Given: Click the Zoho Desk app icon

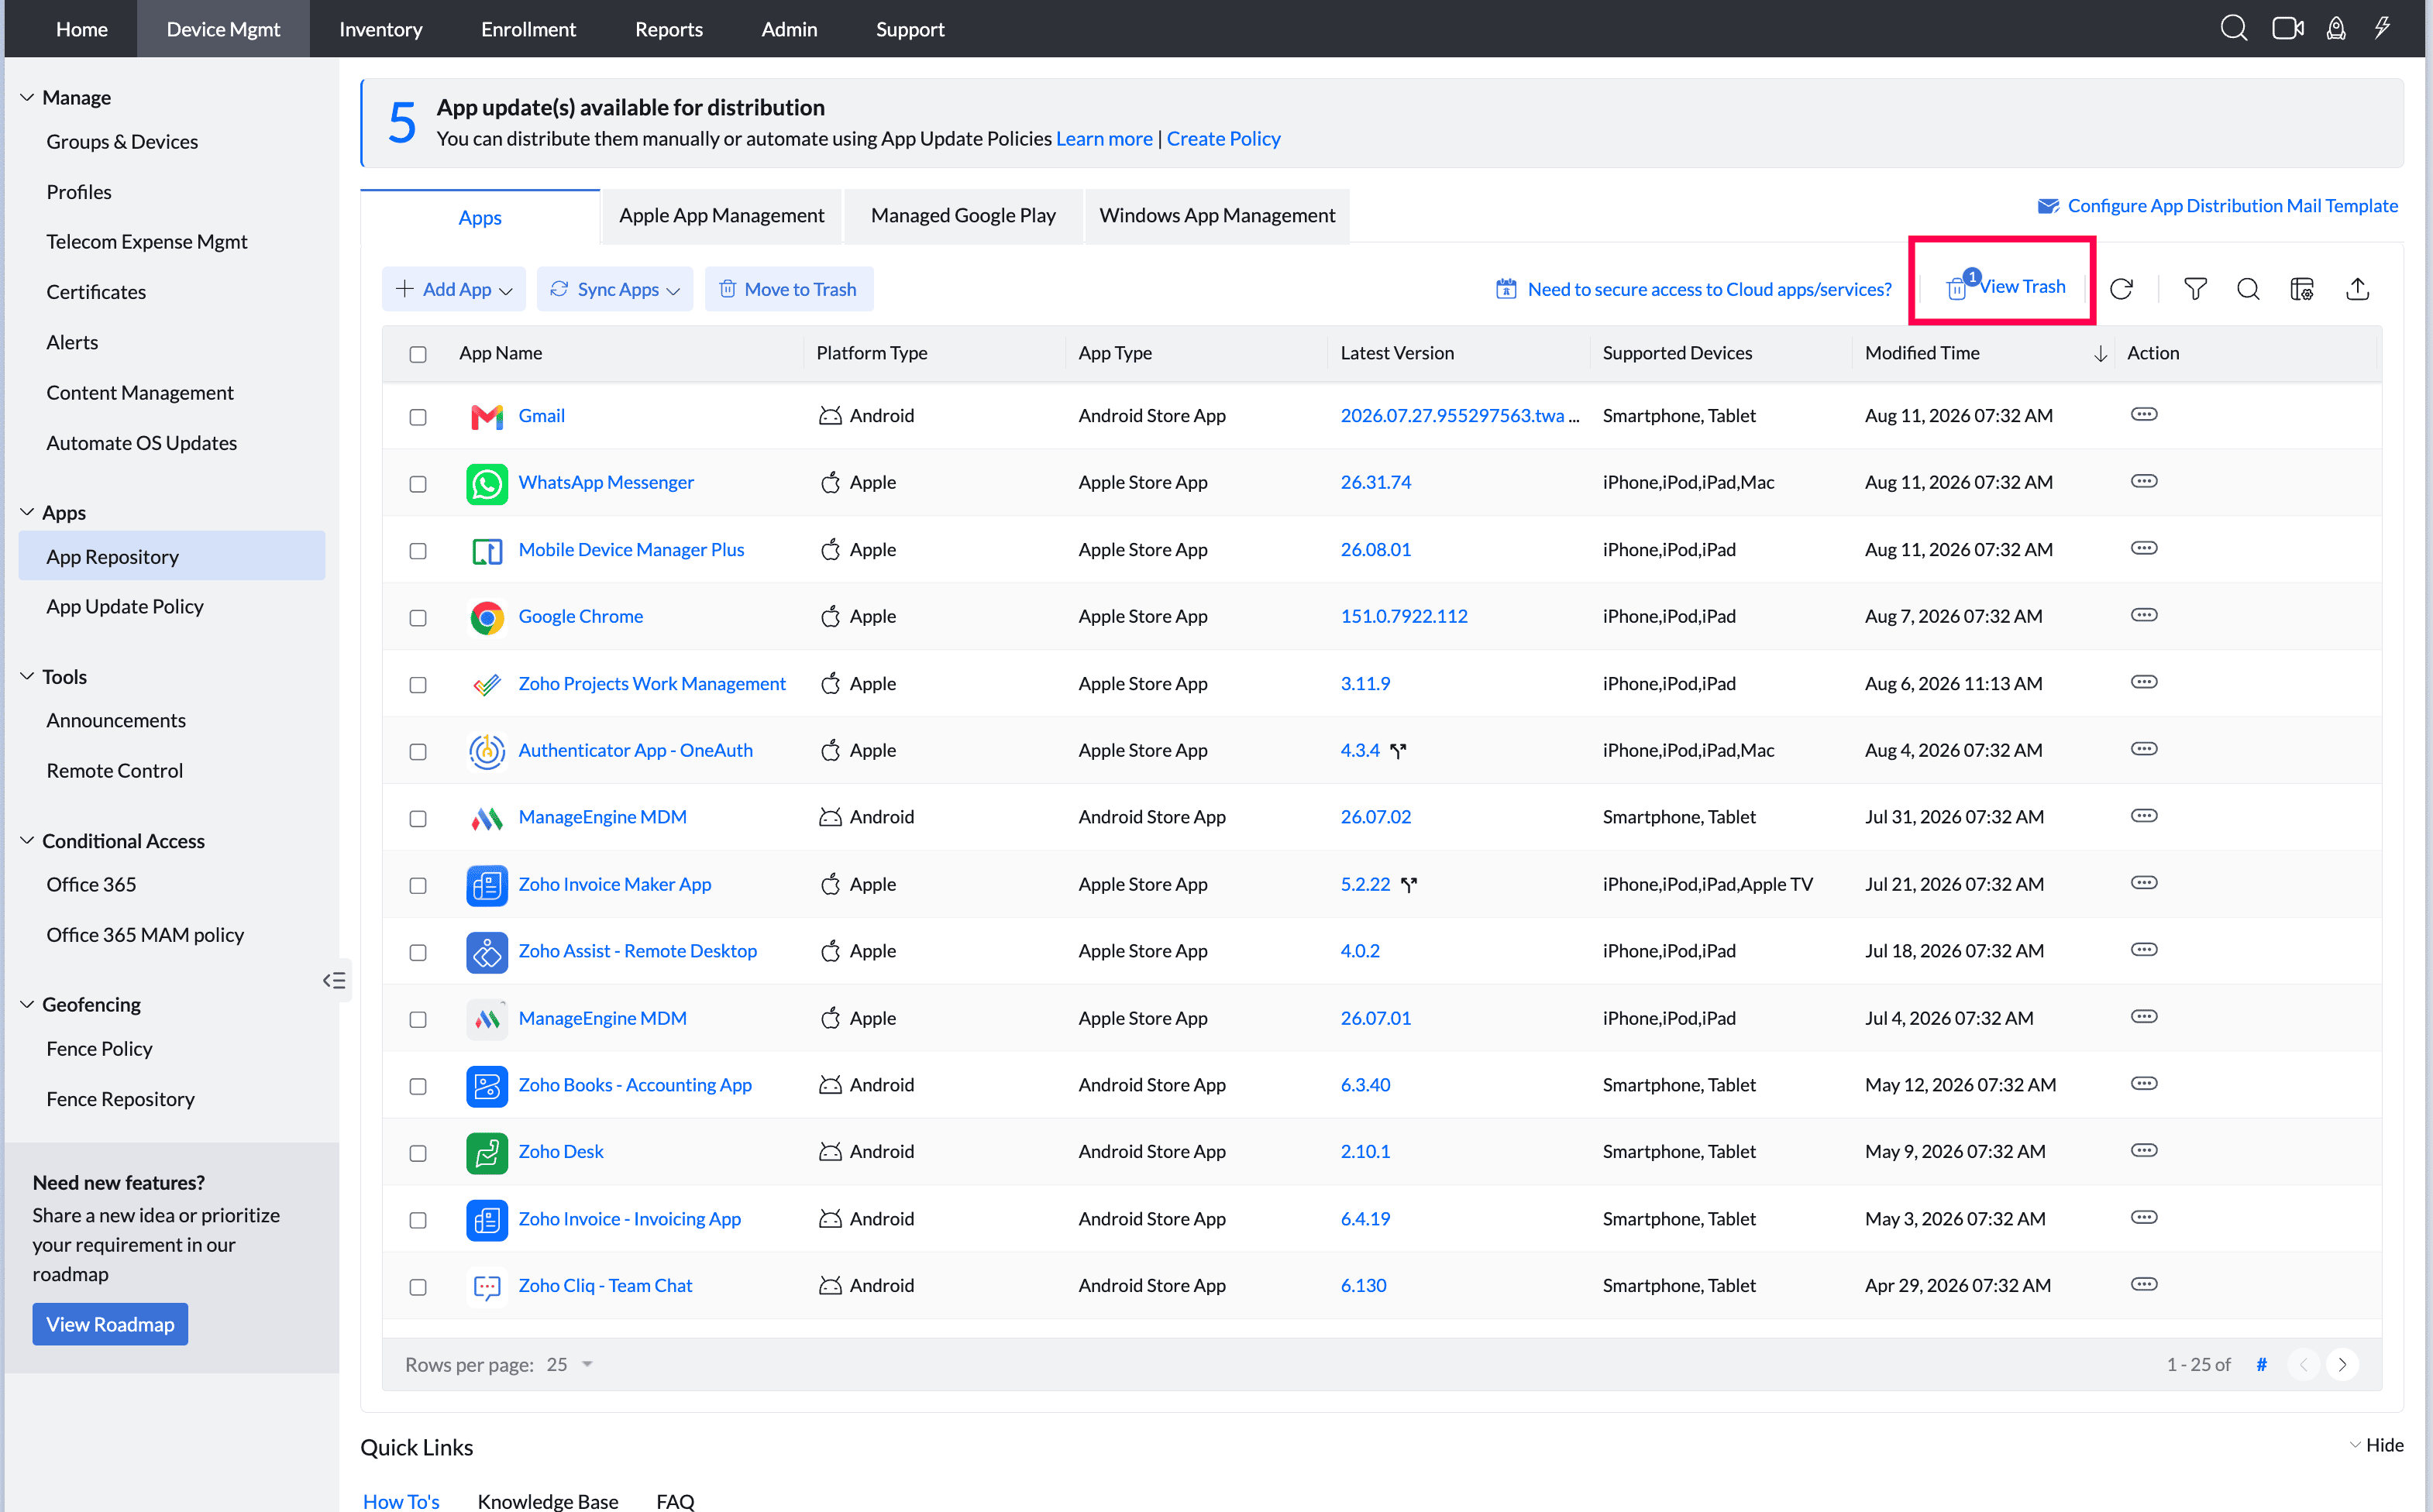Looking at the screenshot, I should tap(487, 1152).
